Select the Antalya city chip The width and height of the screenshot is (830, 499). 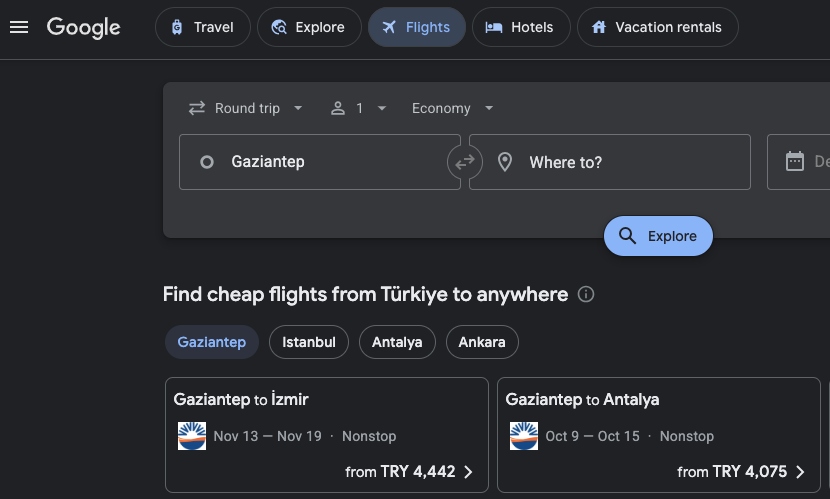pos(397,342)
